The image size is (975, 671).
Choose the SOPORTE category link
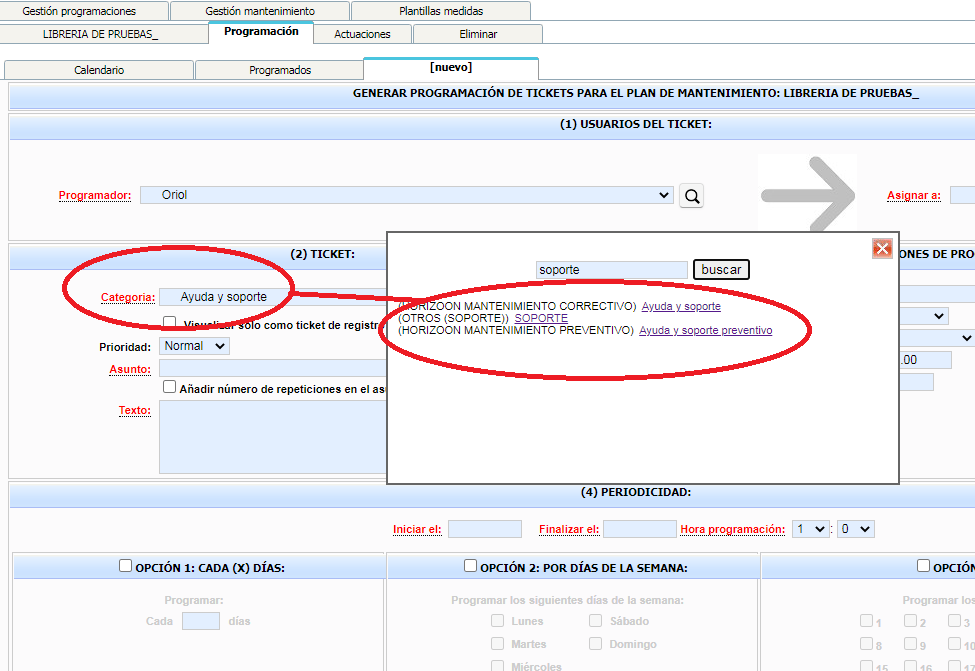(541, 318)
